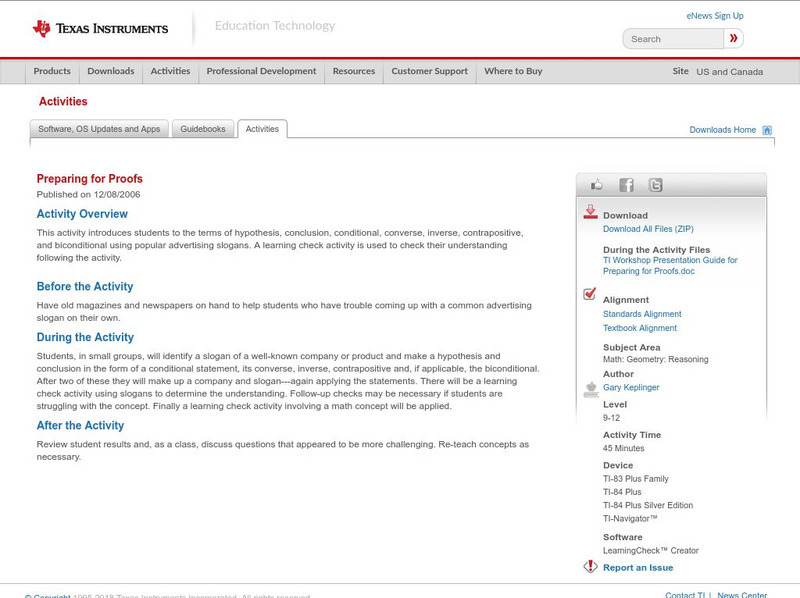This screenshot has width=800, height=598.
Task: Open Where to Buy menu
Action: tap(513, 71)
